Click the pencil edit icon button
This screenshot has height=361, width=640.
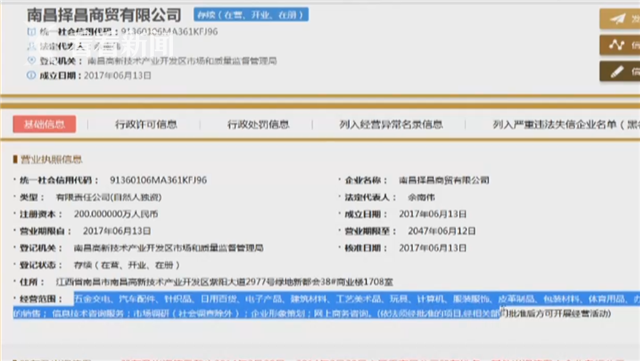pos(620,71)
